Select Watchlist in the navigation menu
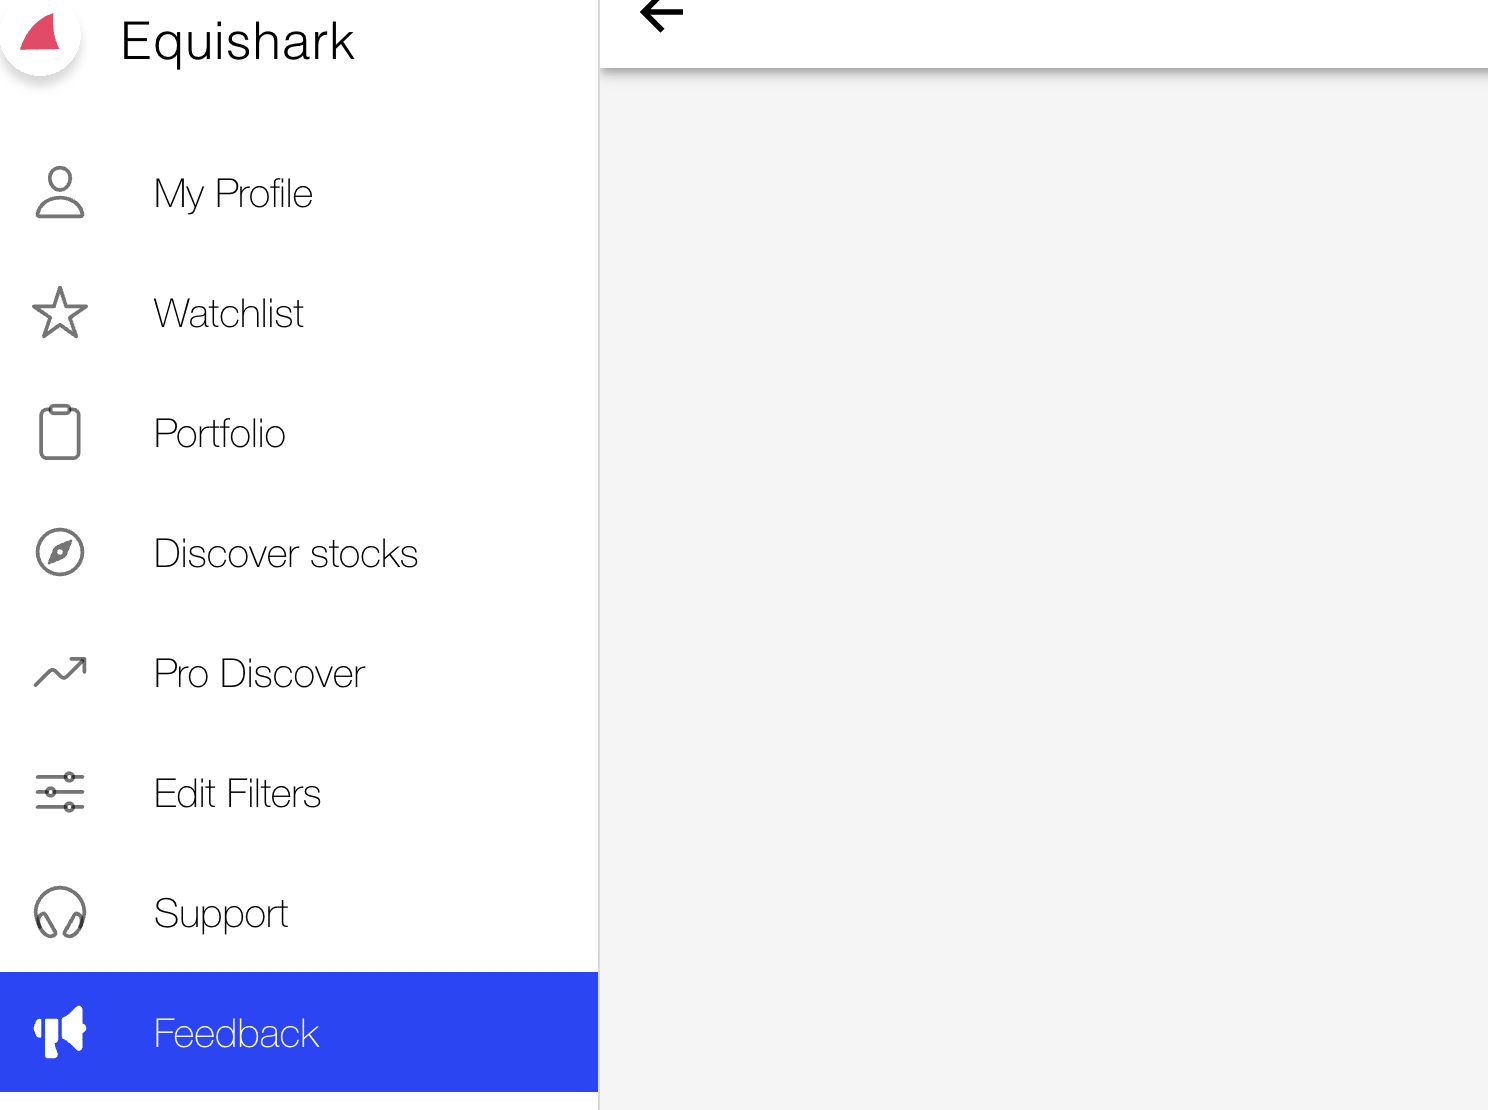Viewport: 1488px width, 1110px height. [228, 313]
